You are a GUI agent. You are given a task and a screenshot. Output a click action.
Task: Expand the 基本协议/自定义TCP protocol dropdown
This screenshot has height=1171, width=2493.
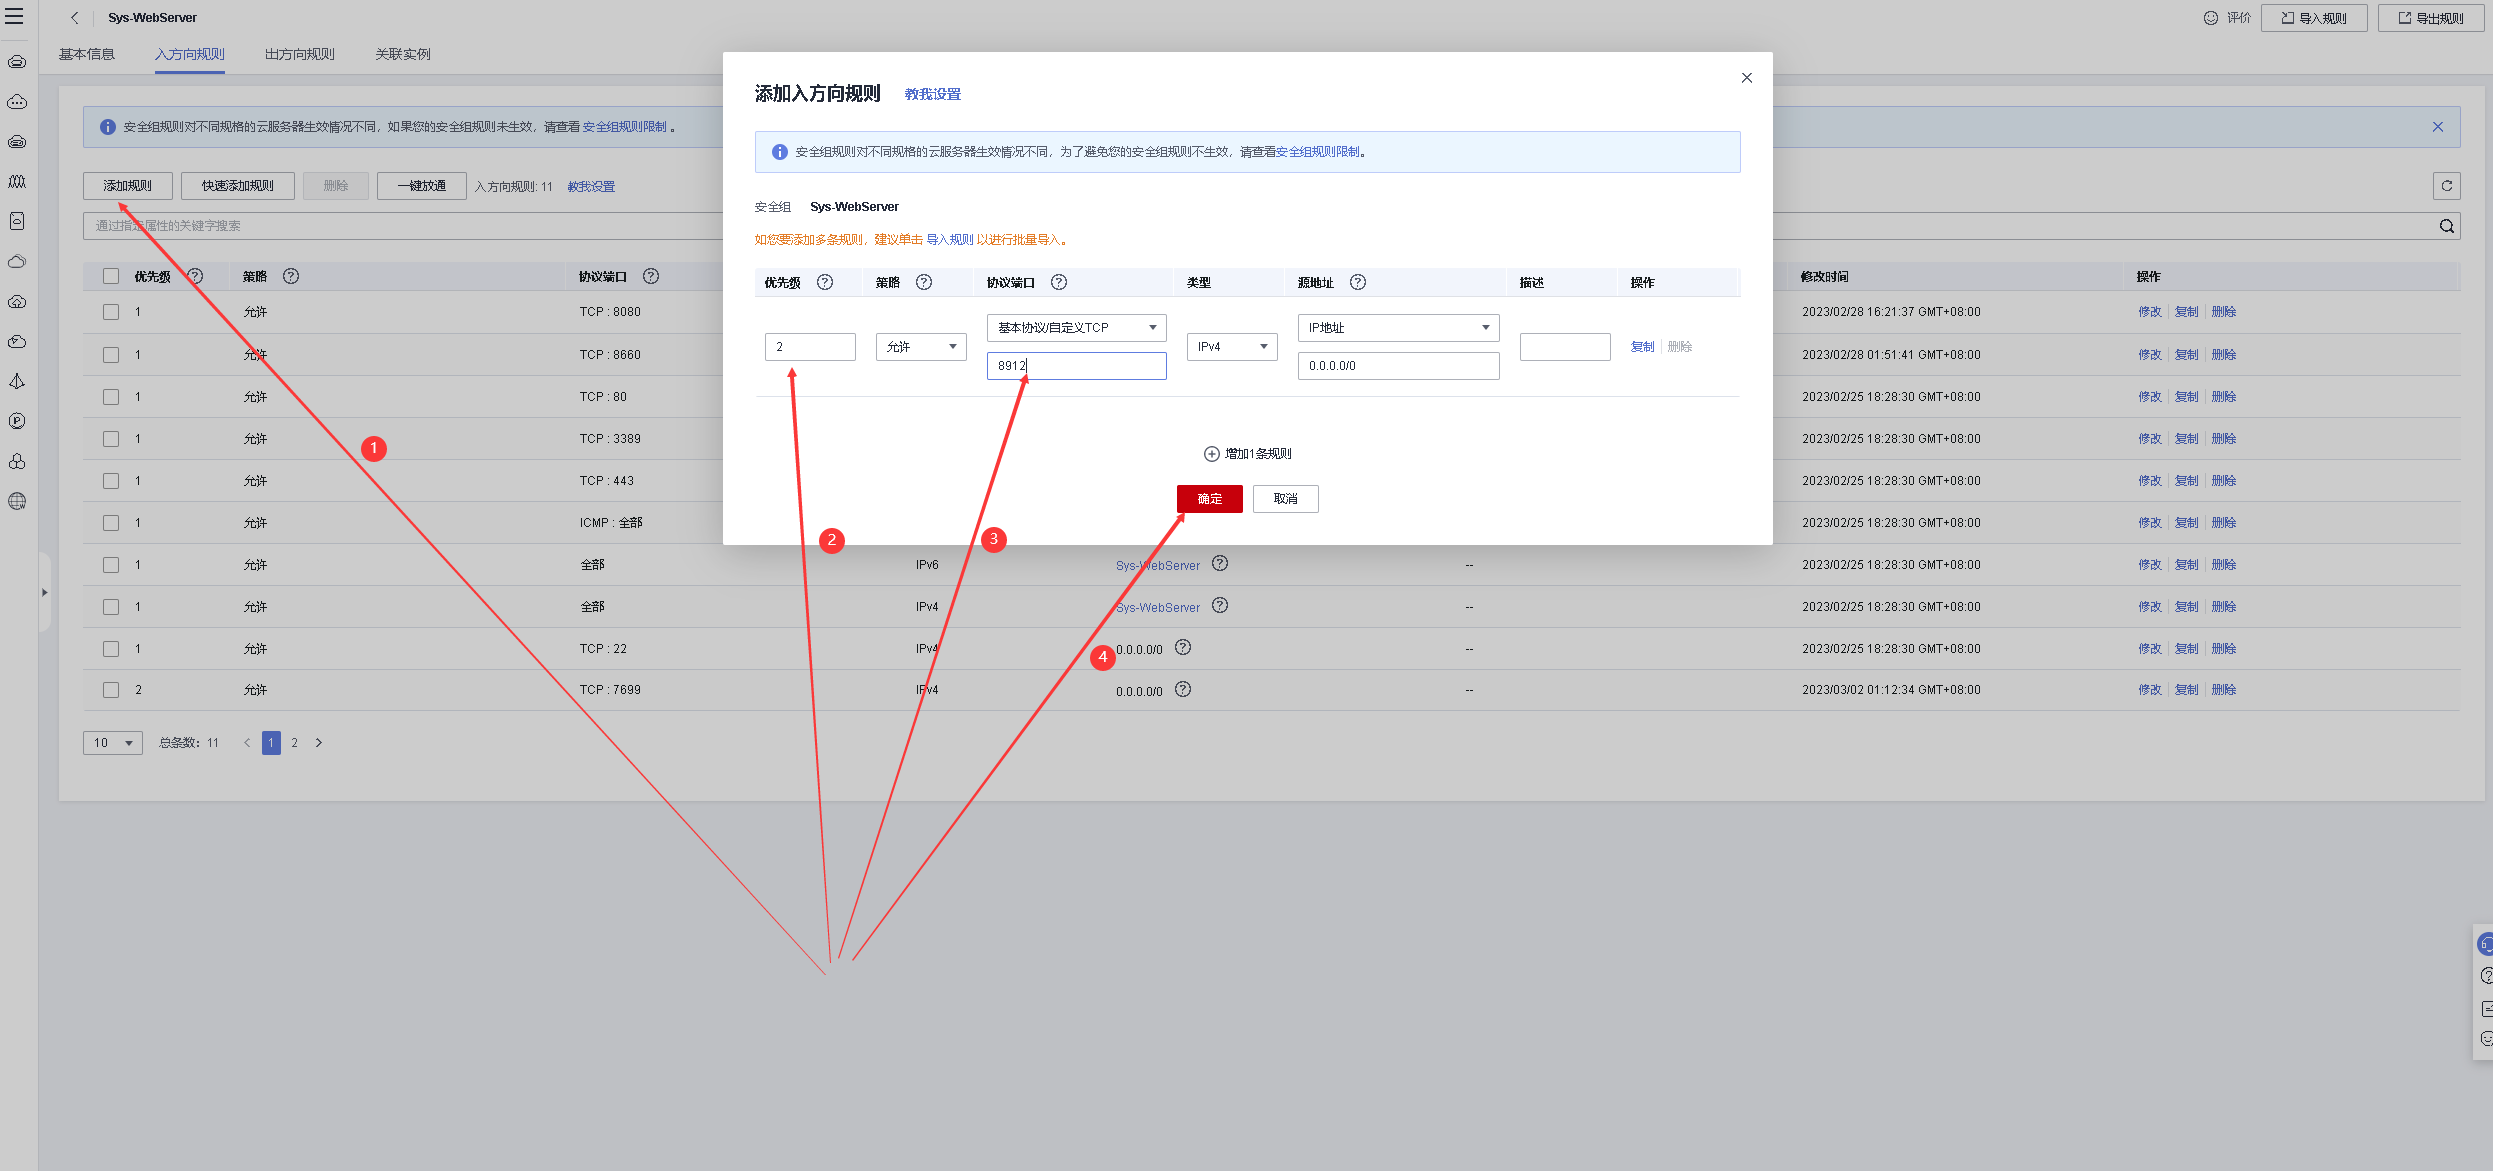tap(1076, 328)
